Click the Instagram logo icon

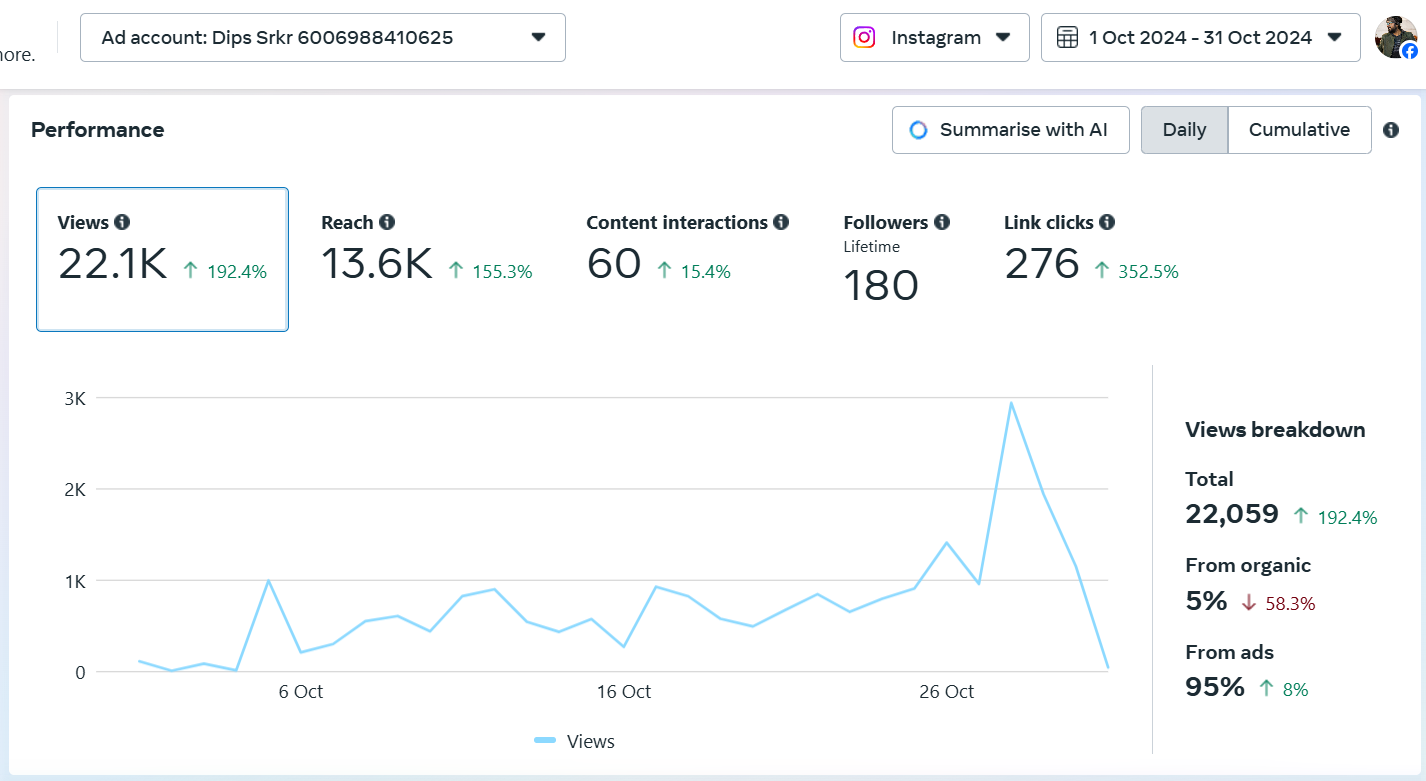[864, 37]
